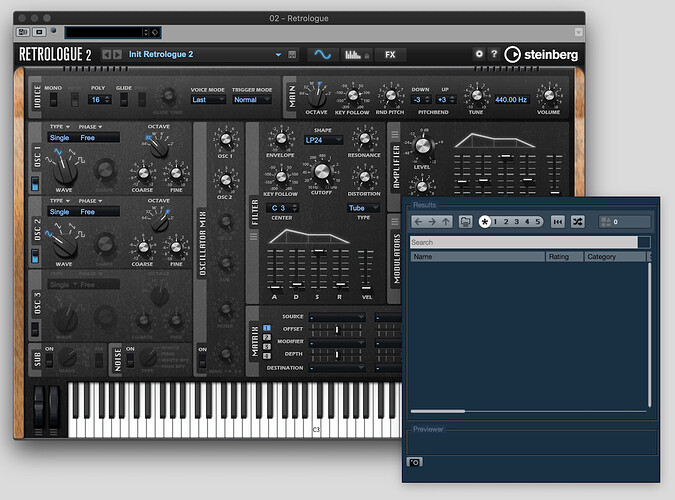
Task: Select rating filter 1
Action: [495, 222]
